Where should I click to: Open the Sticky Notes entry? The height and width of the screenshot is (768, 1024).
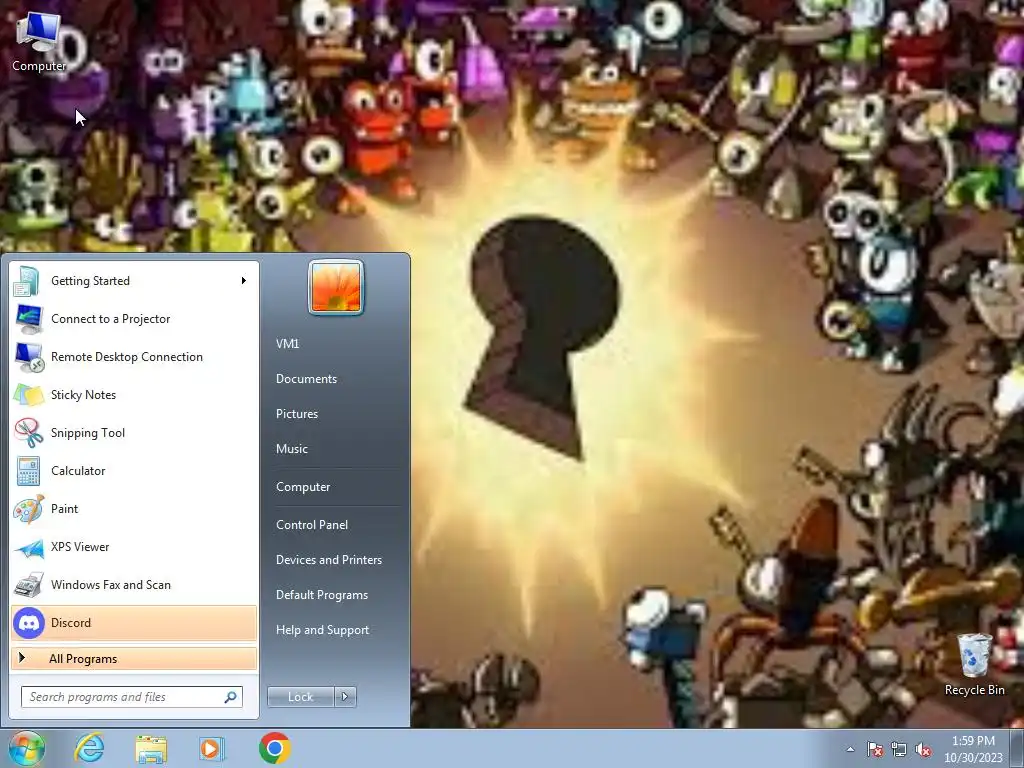tap(134, 394)
